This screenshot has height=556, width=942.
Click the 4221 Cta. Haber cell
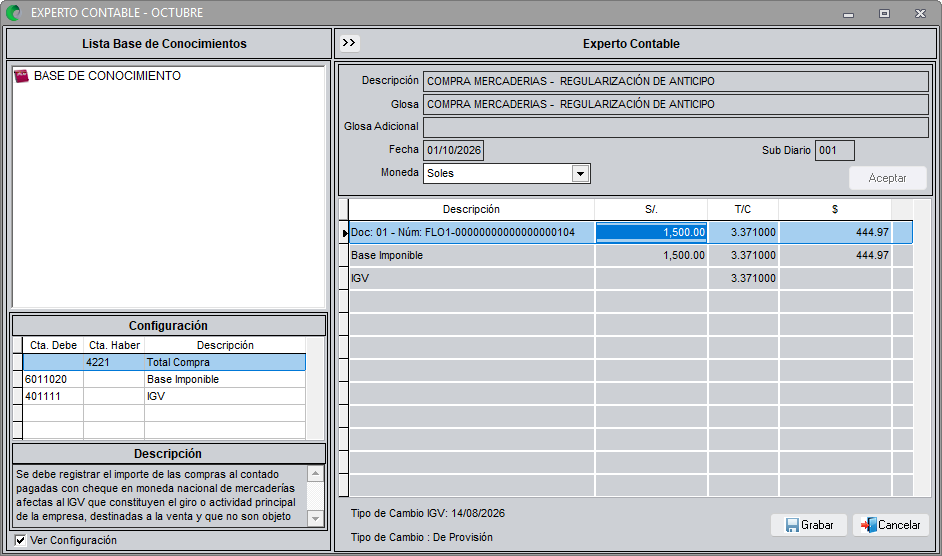[x=114, y=362]
